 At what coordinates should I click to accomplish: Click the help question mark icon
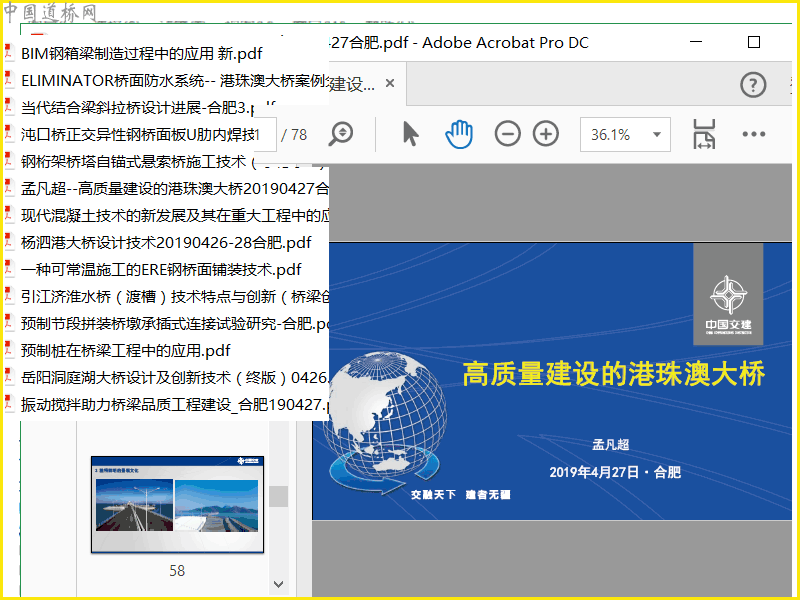(753, 85)
